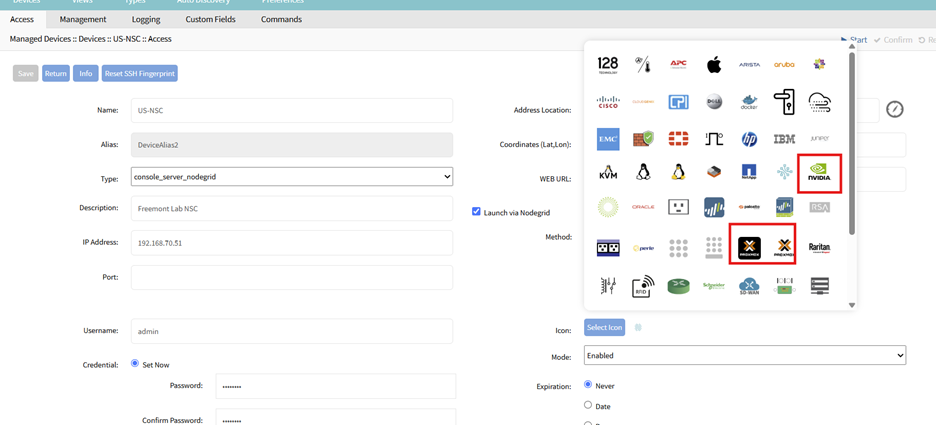This screenshot has height=425, width=936.
Task: Choose the Dell round logo icon
Action: [x=714, y=101]
